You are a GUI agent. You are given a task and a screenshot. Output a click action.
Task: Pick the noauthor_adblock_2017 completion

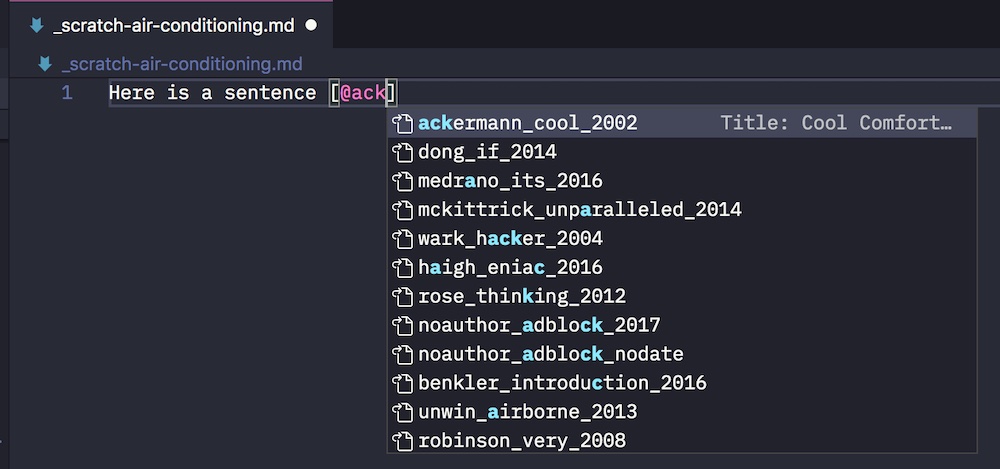click(x=682, y=325)
